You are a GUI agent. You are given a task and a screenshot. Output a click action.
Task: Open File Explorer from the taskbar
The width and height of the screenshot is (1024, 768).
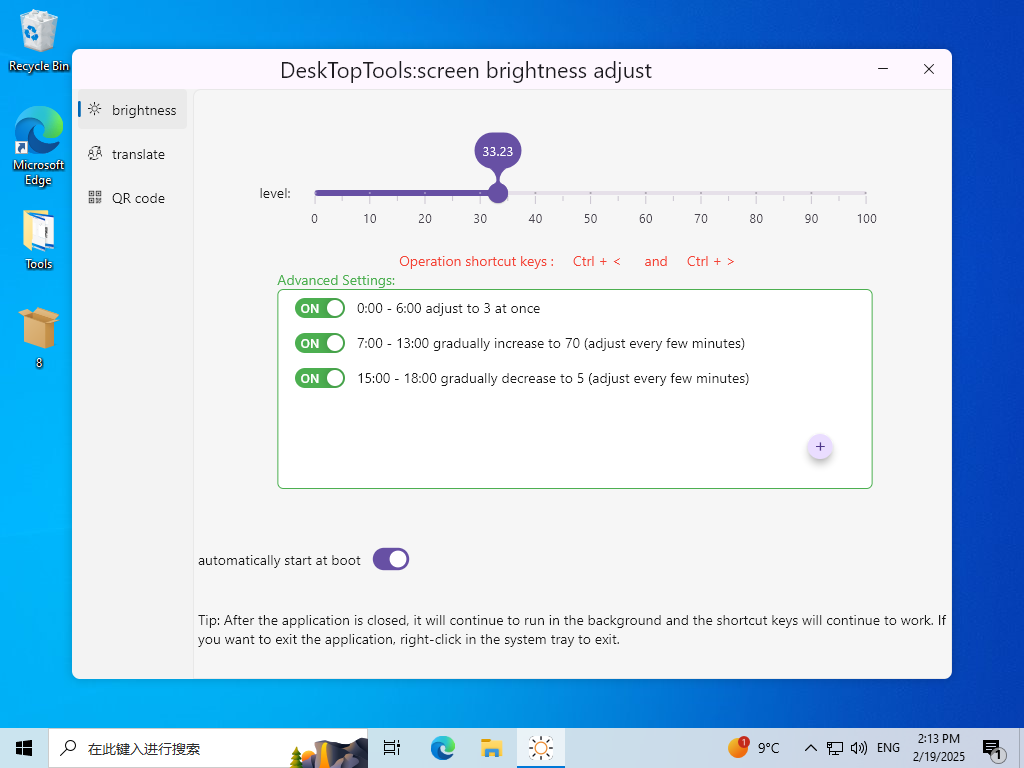click(x=491, y=747)
